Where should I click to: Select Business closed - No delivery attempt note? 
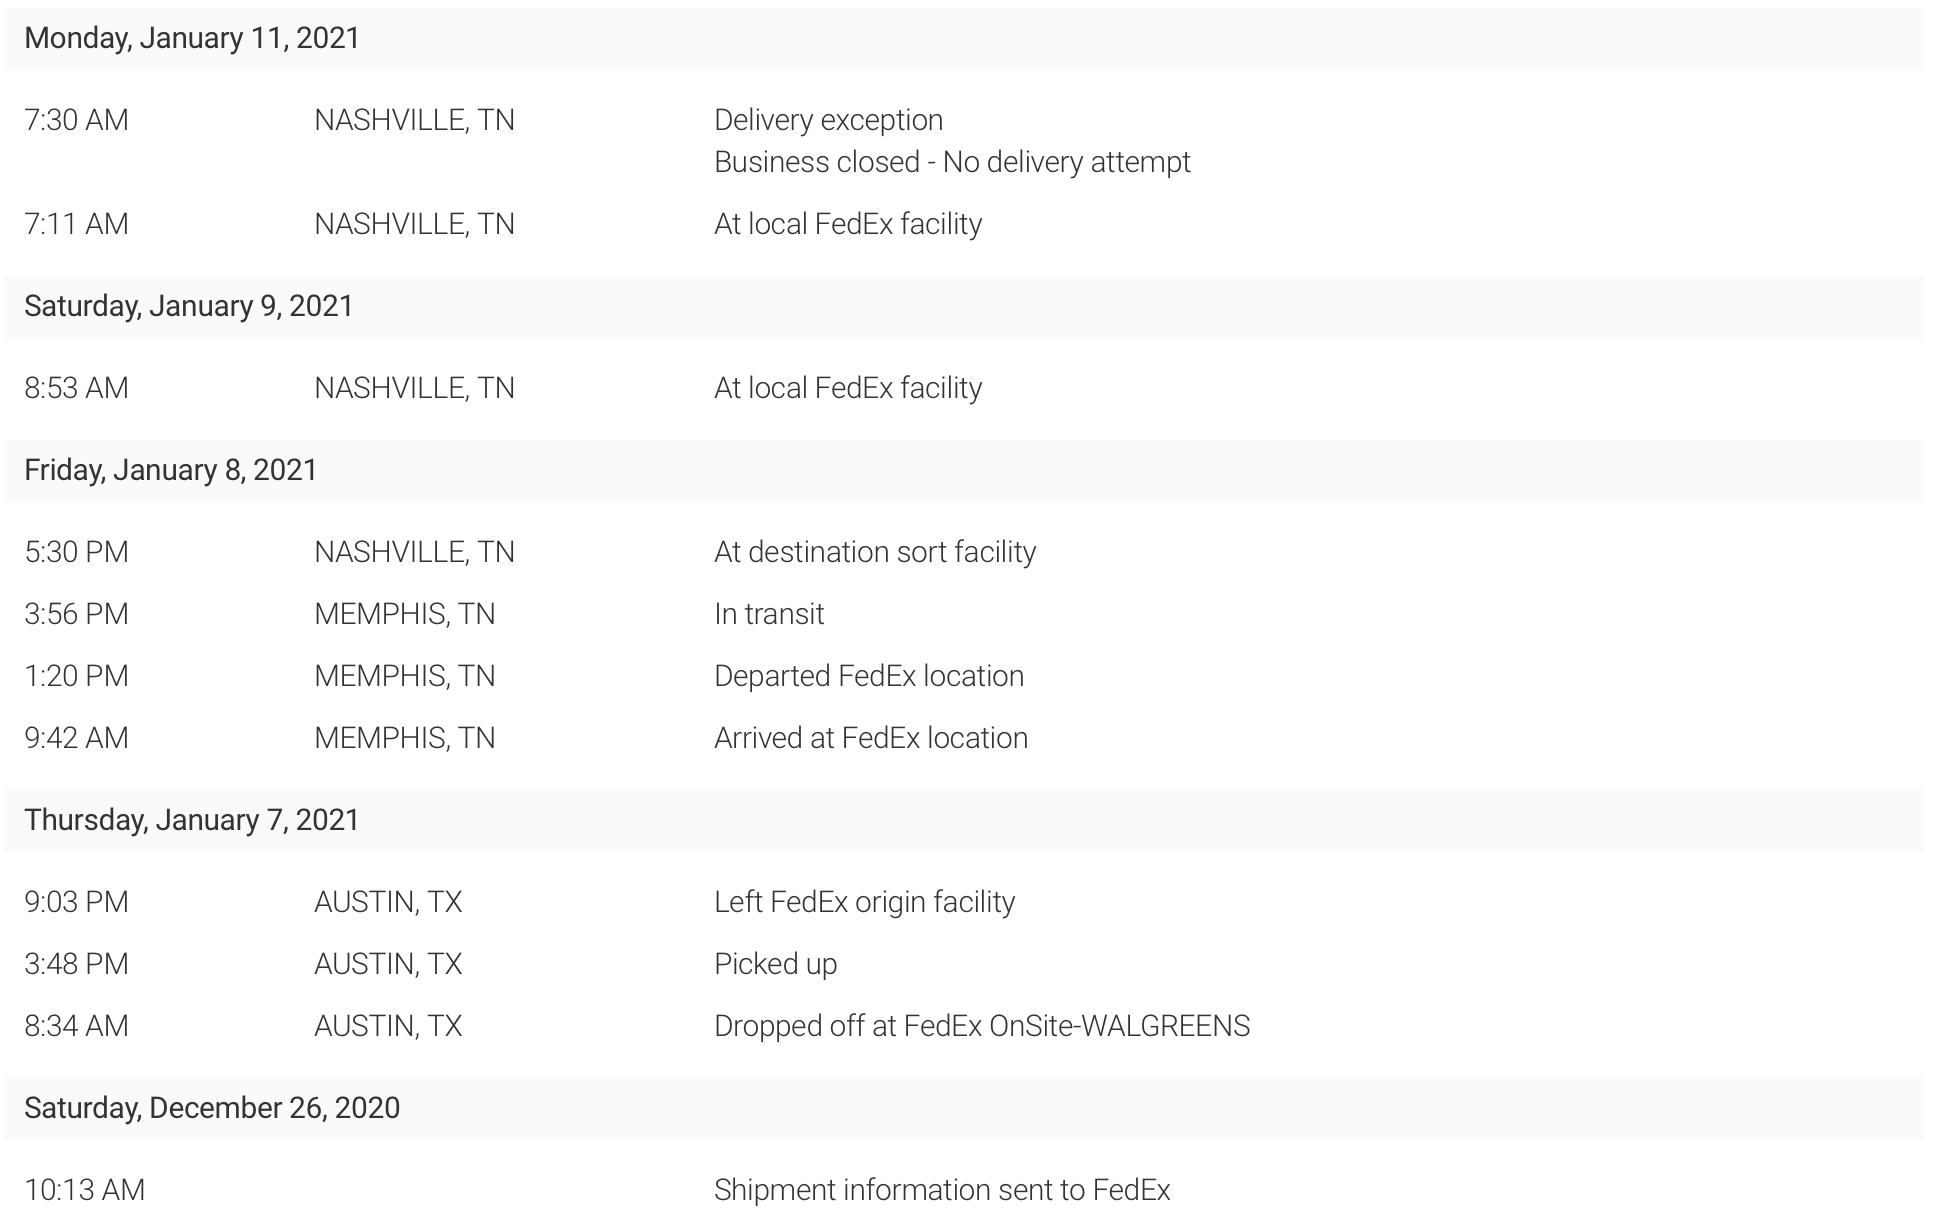coord(952,162)
